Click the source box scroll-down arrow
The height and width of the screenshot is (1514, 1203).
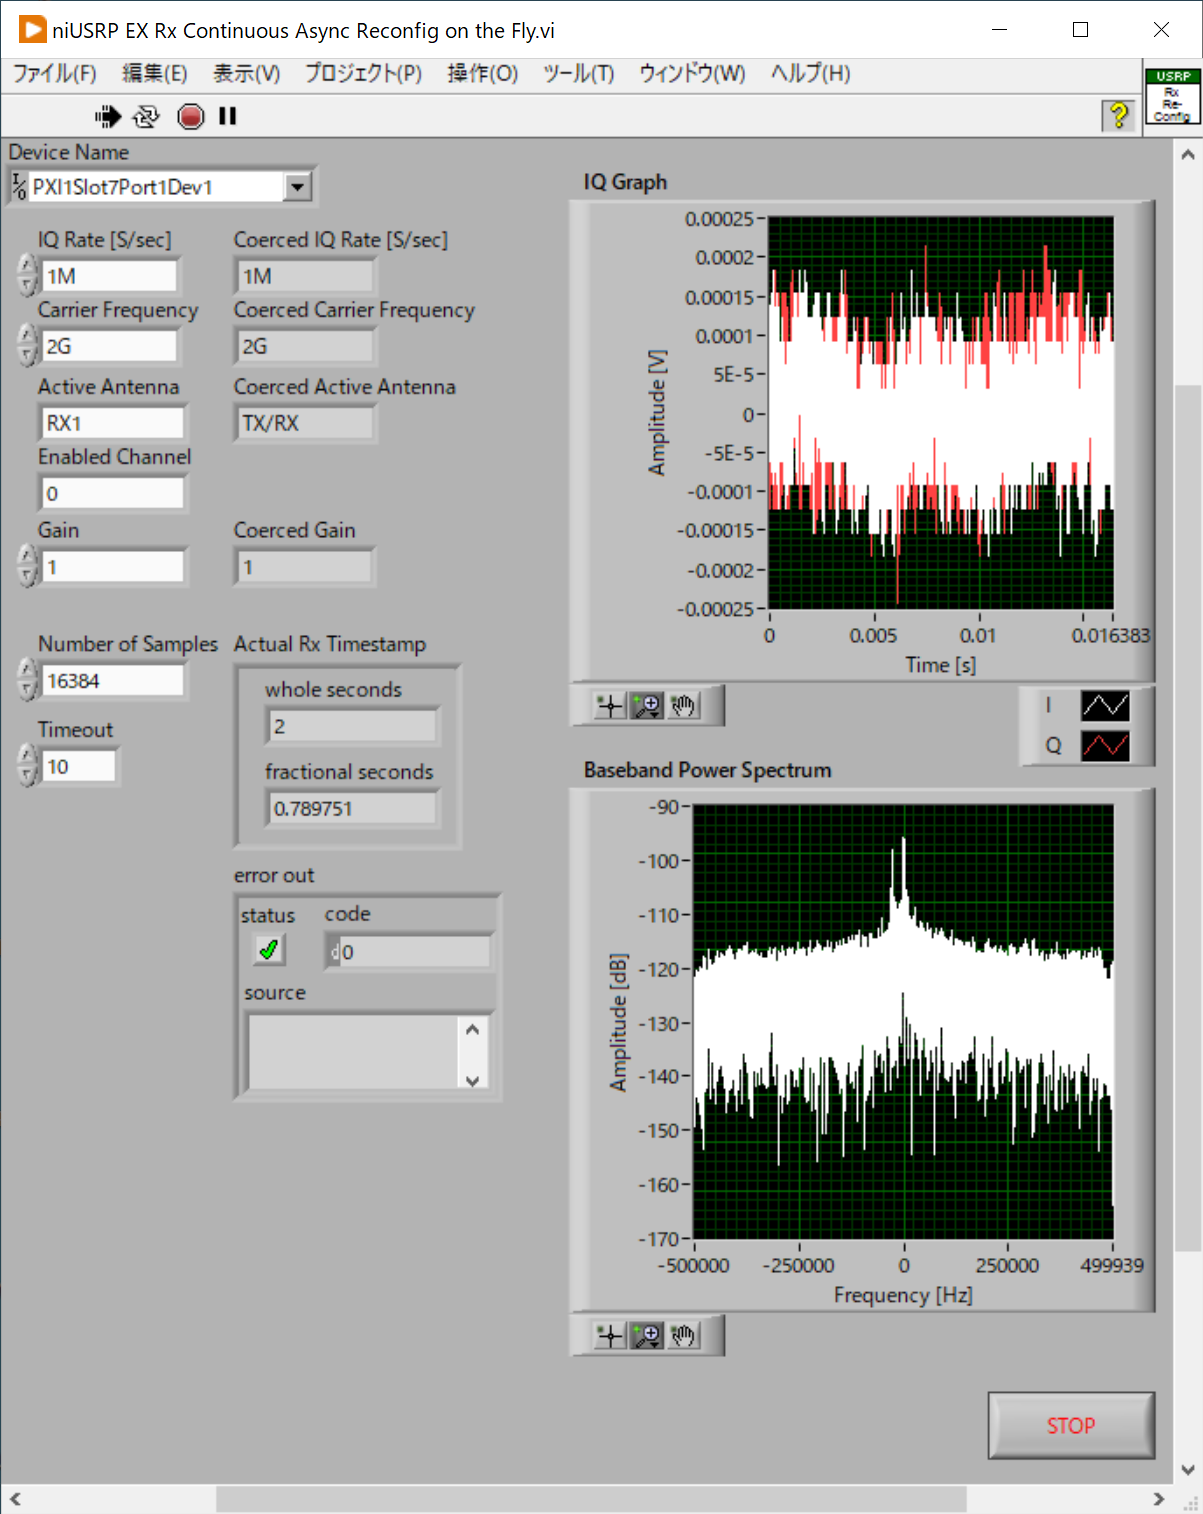(472, 1080)
